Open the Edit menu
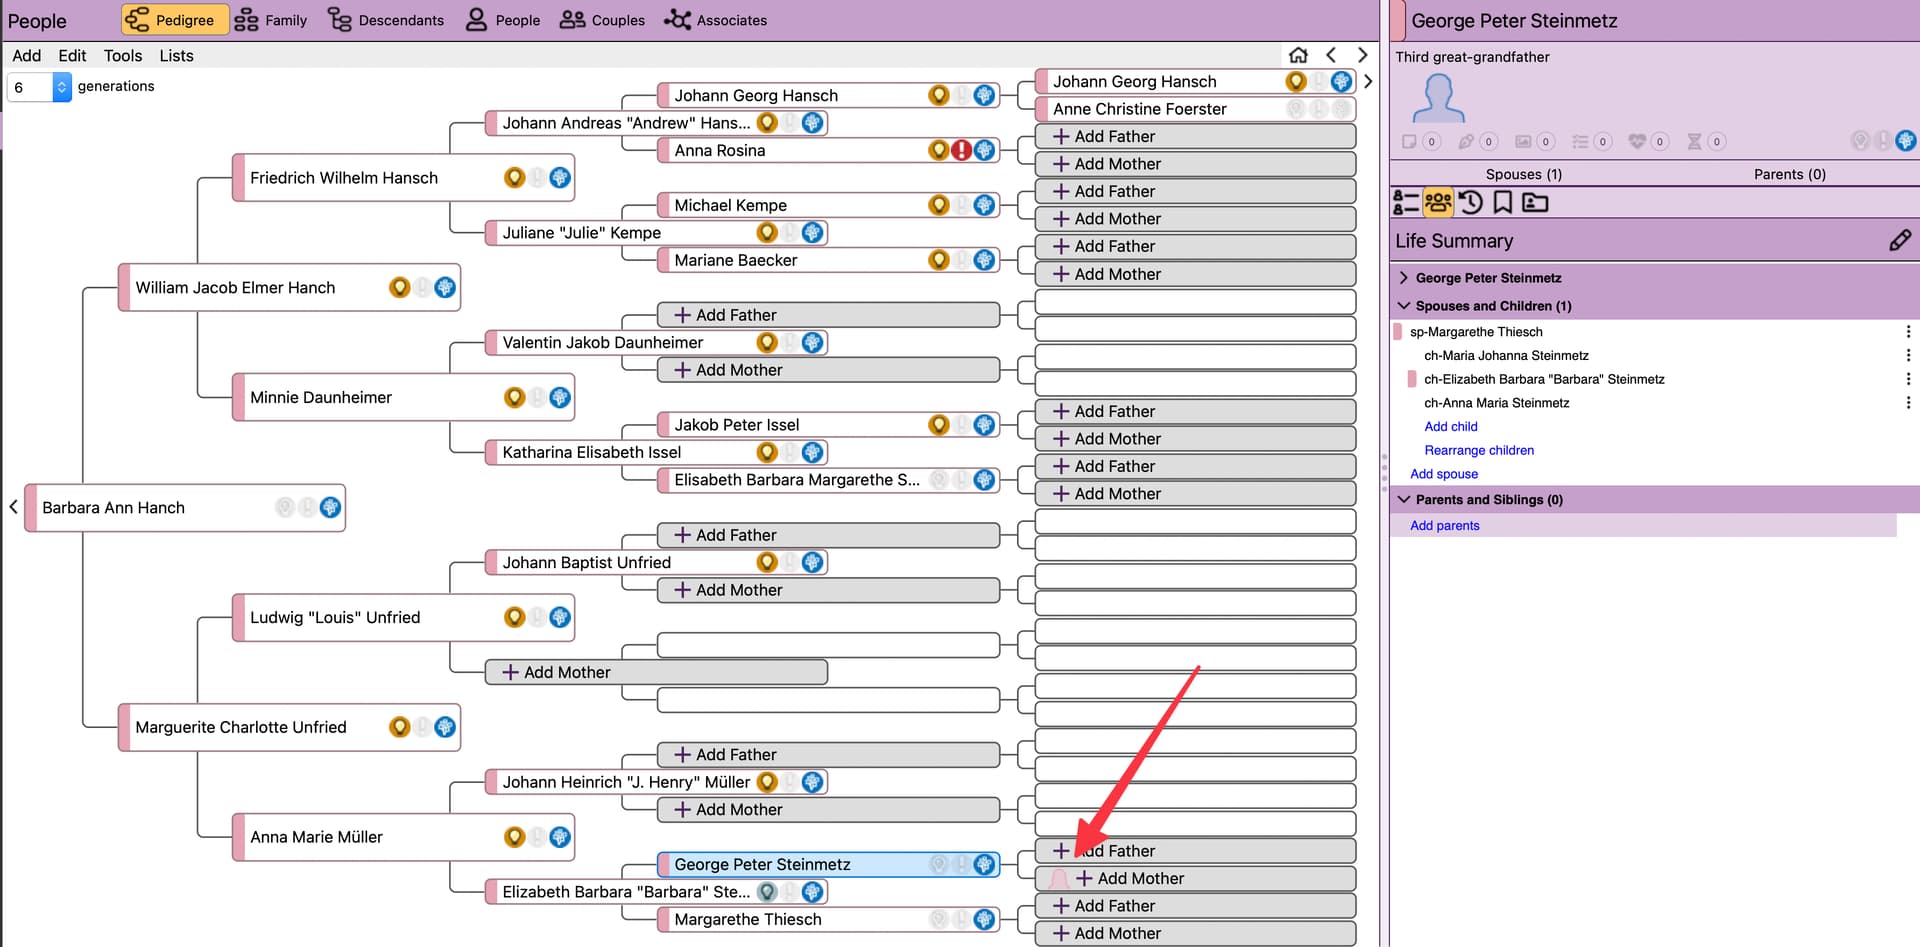Screen dimensions: 1920x947 [x=72, y=56]
